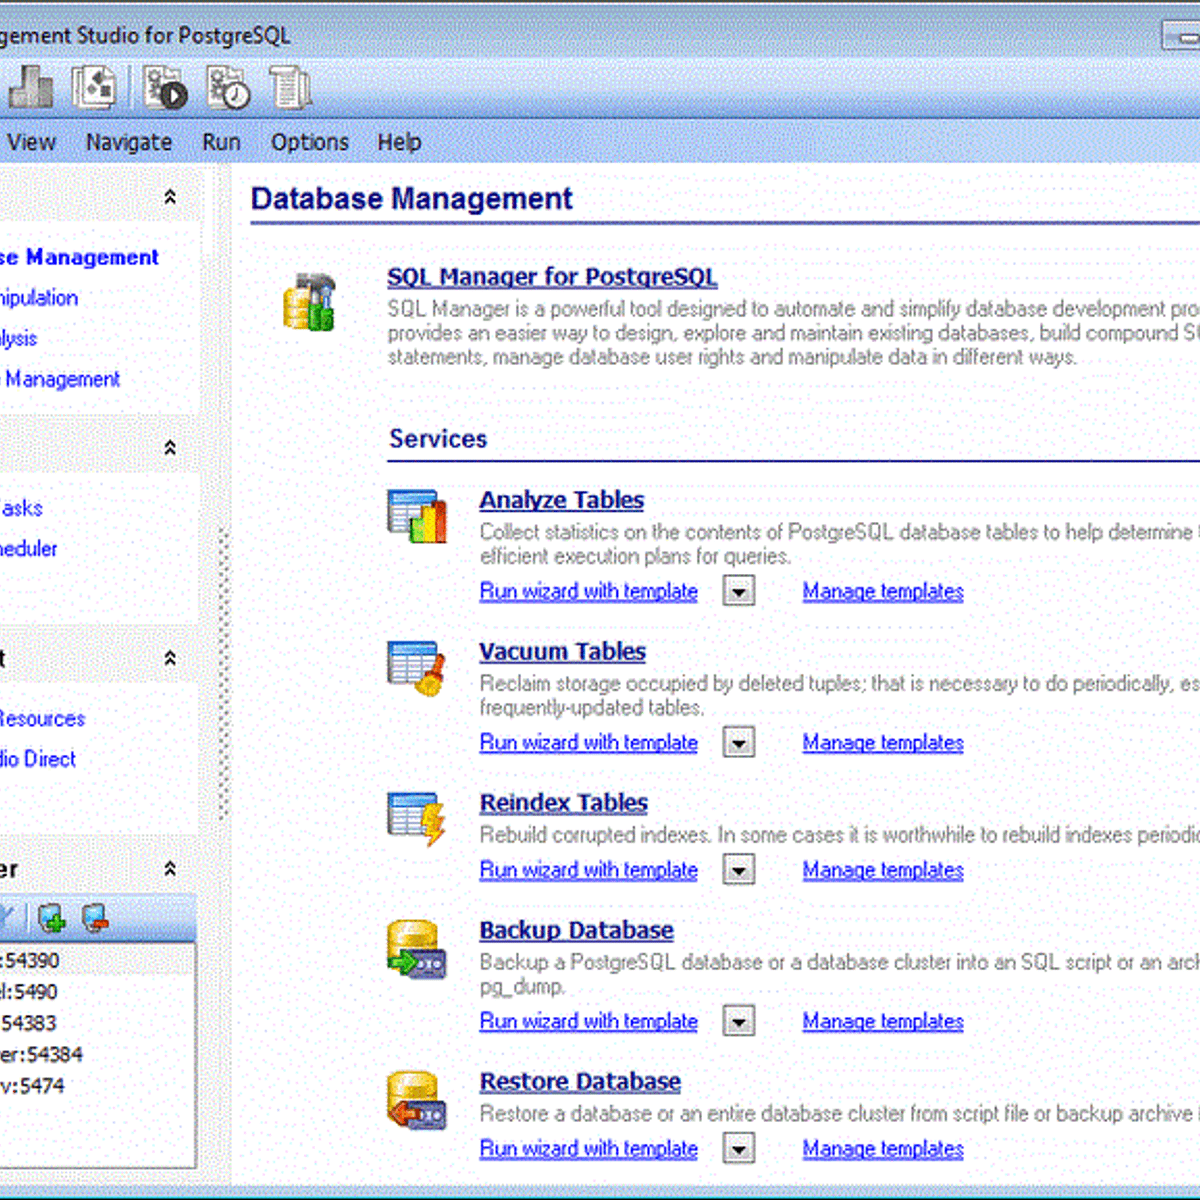Open template dropdown under Analyze Tables
1200x1200 pixels.
coord(738,592)
